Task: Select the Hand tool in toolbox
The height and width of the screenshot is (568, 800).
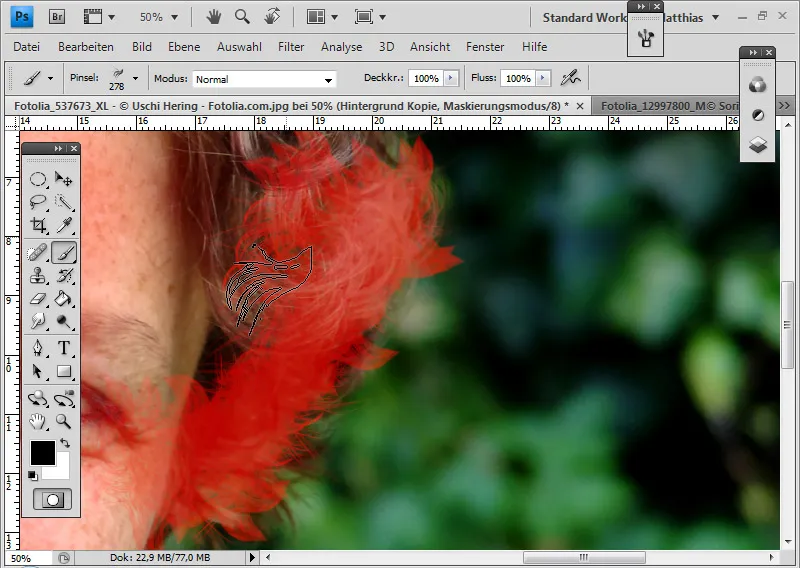Action: (x=38, y=422)
